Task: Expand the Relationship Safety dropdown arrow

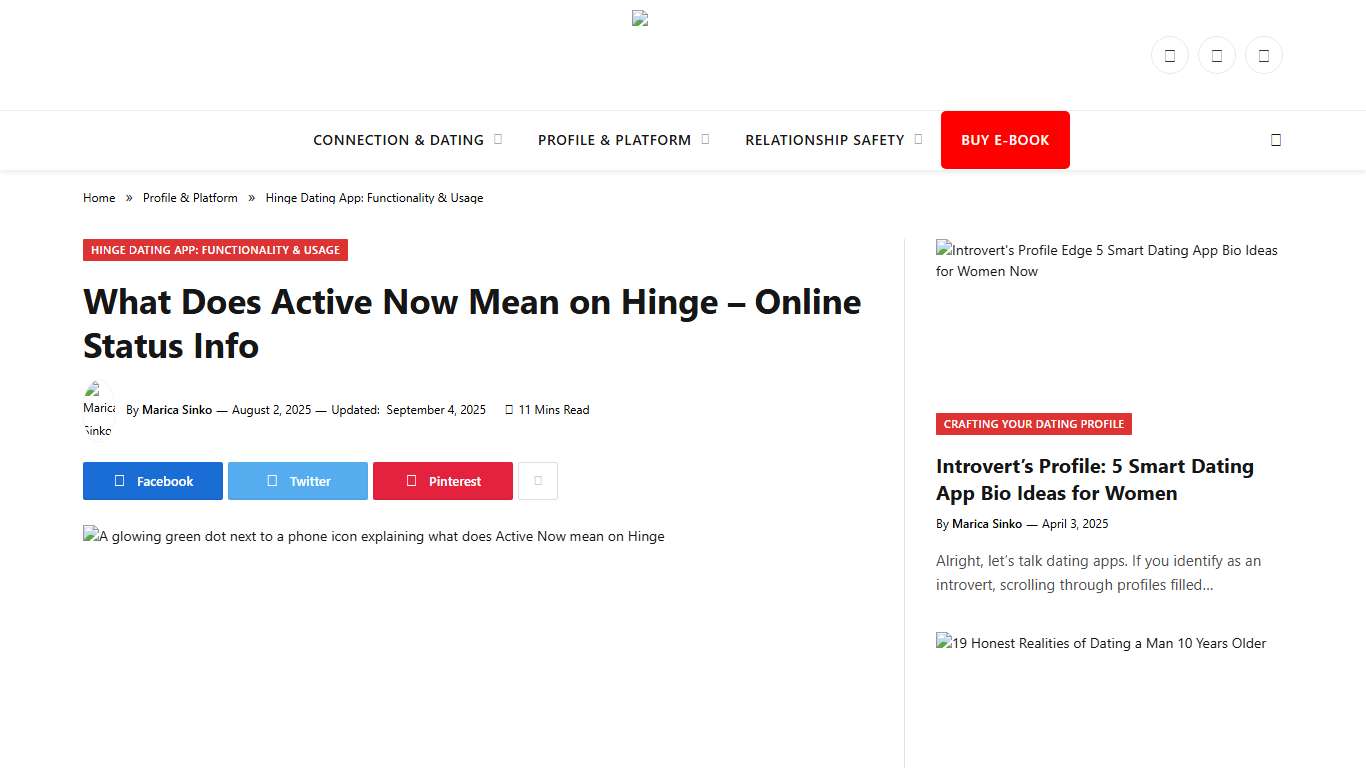Action: pyautogui.click(x=918, y=140)
